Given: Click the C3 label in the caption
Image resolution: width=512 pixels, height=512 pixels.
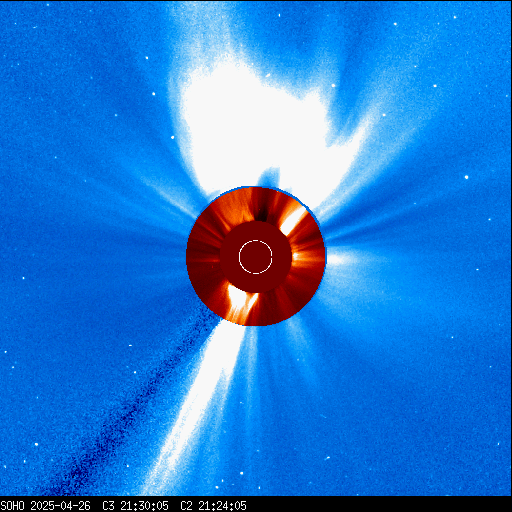Looking at the screenshot, I should coord(108,506).
